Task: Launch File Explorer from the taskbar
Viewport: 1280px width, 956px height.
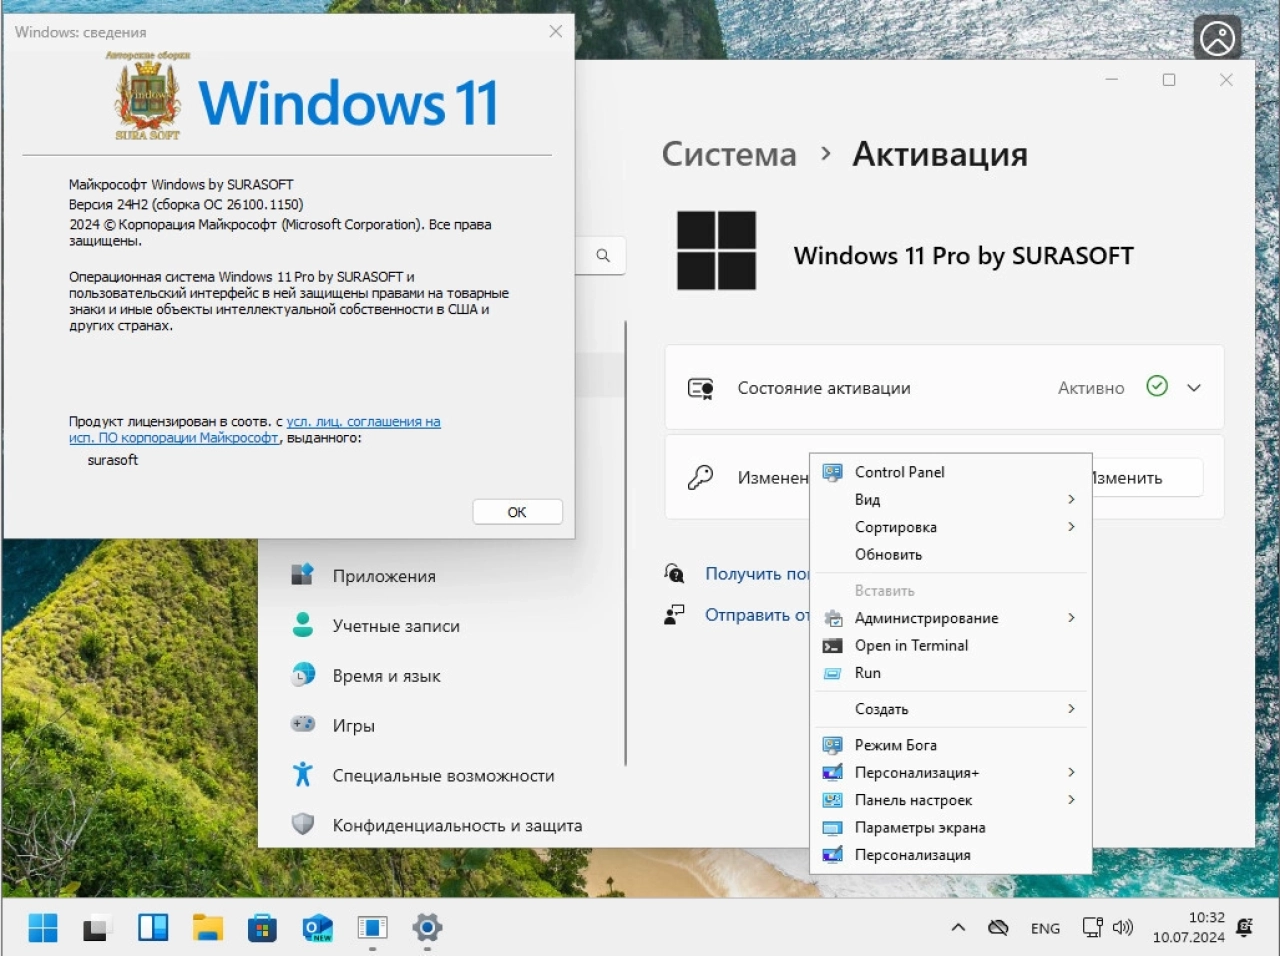Action: click(208, 928)
